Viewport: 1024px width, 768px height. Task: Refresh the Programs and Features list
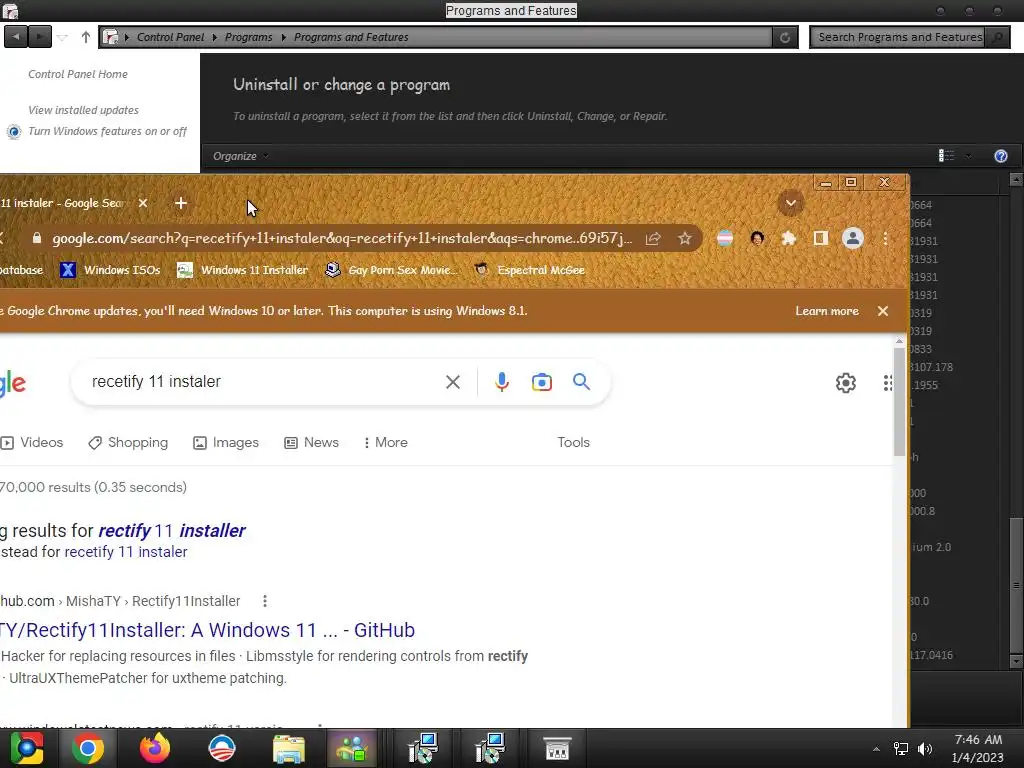784,37
